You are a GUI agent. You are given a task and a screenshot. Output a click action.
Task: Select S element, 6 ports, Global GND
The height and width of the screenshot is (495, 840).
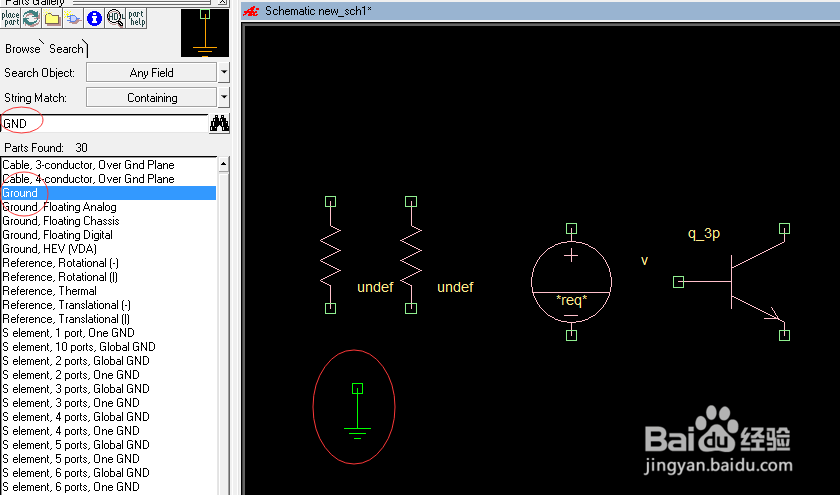coord(109,472)
